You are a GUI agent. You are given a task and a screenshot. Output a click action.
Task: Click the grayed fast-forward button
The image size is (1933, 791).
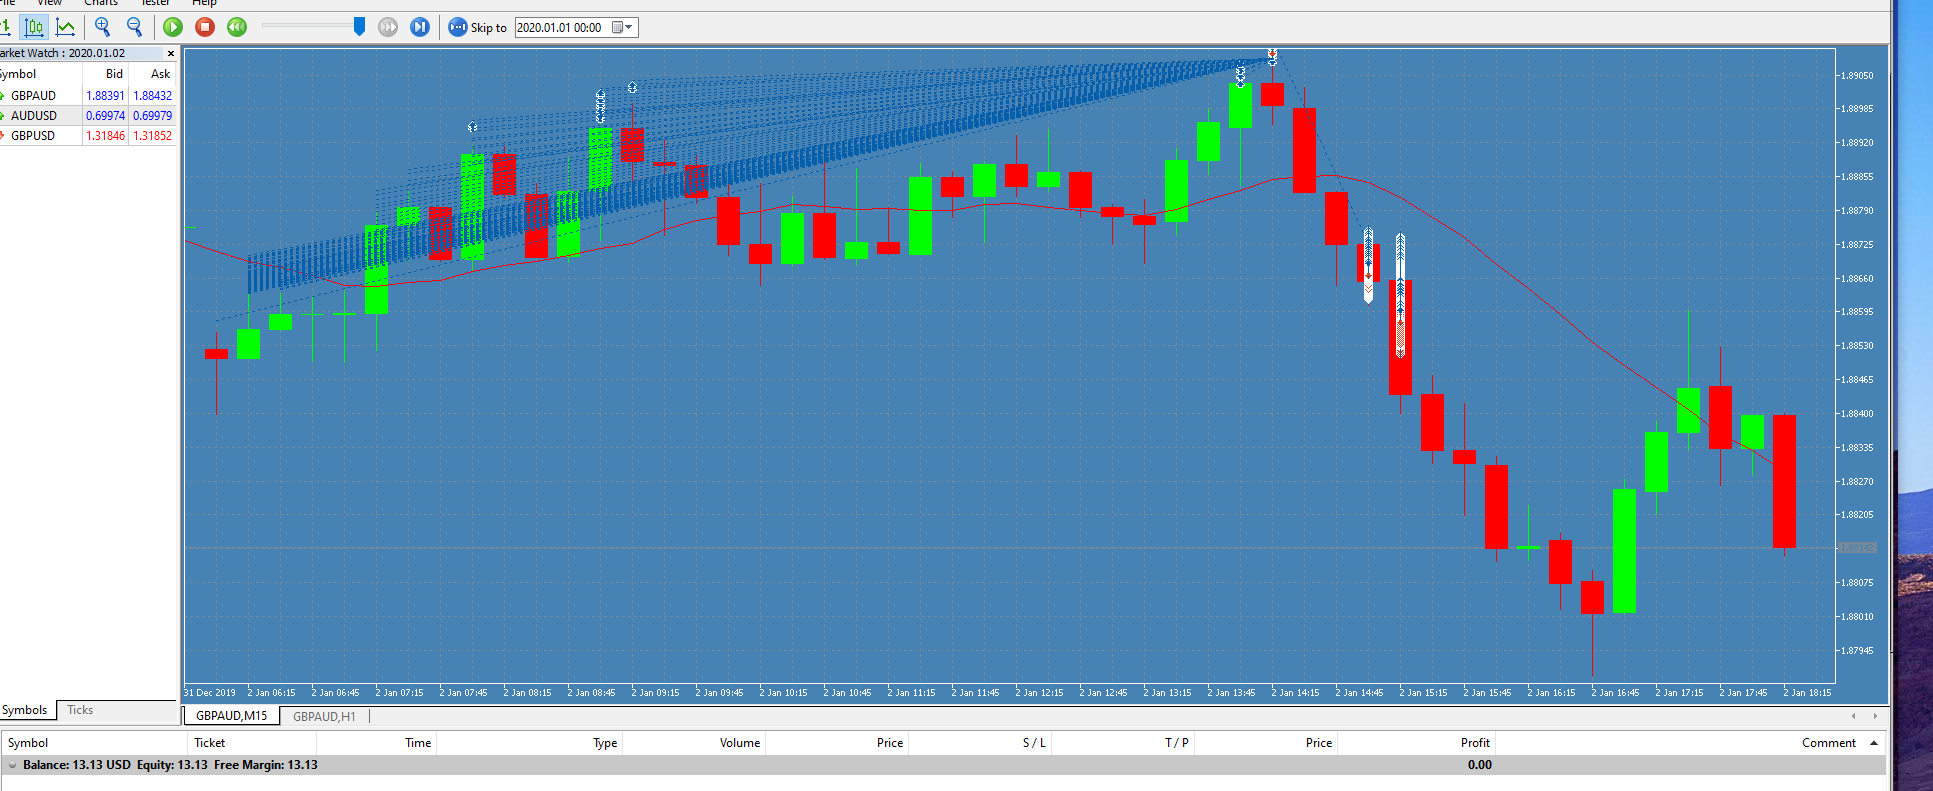[x=389, y=27]
